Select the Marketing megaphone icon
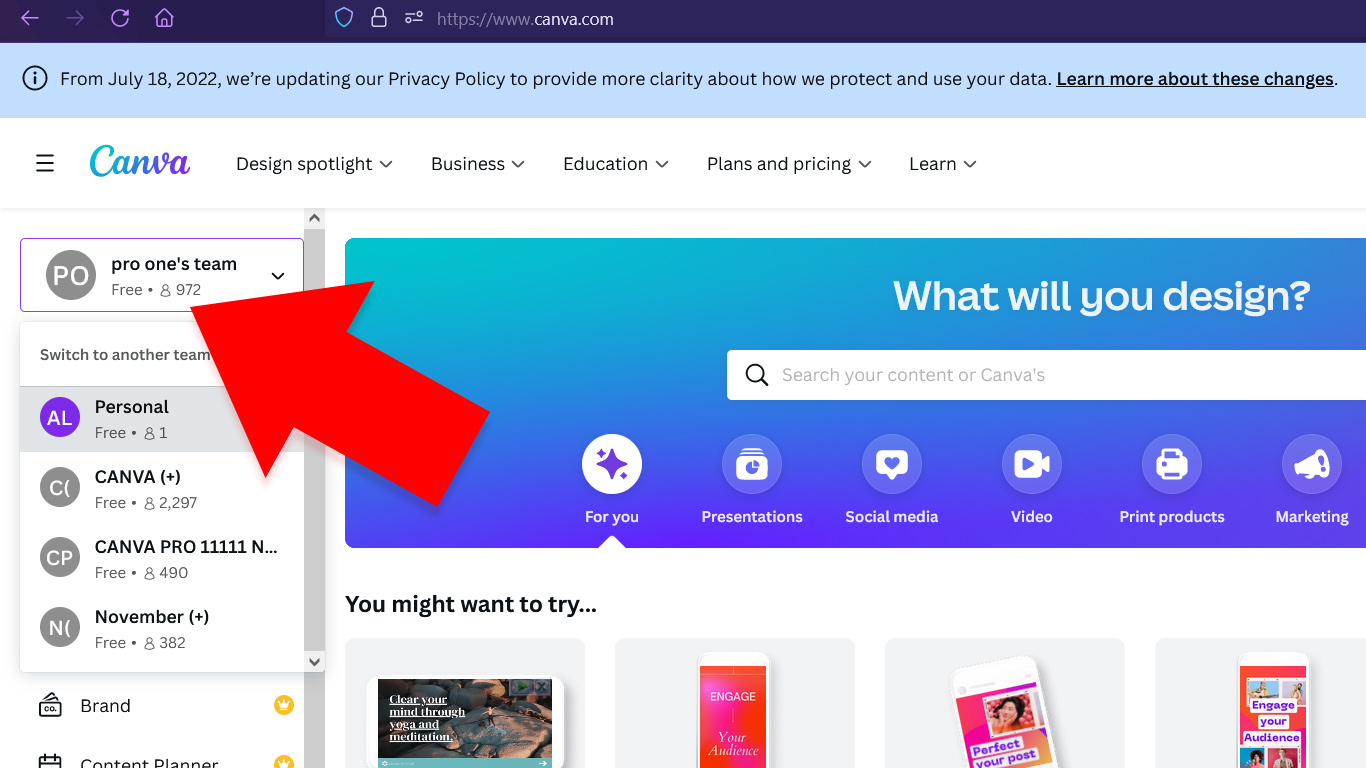 click(x=1312, y=464)
